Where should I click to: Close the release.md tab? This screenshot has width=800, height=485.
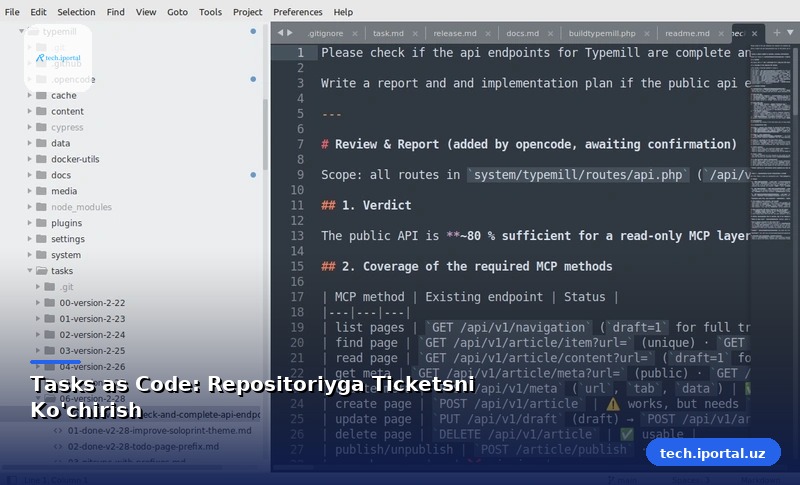coord(488,34)
